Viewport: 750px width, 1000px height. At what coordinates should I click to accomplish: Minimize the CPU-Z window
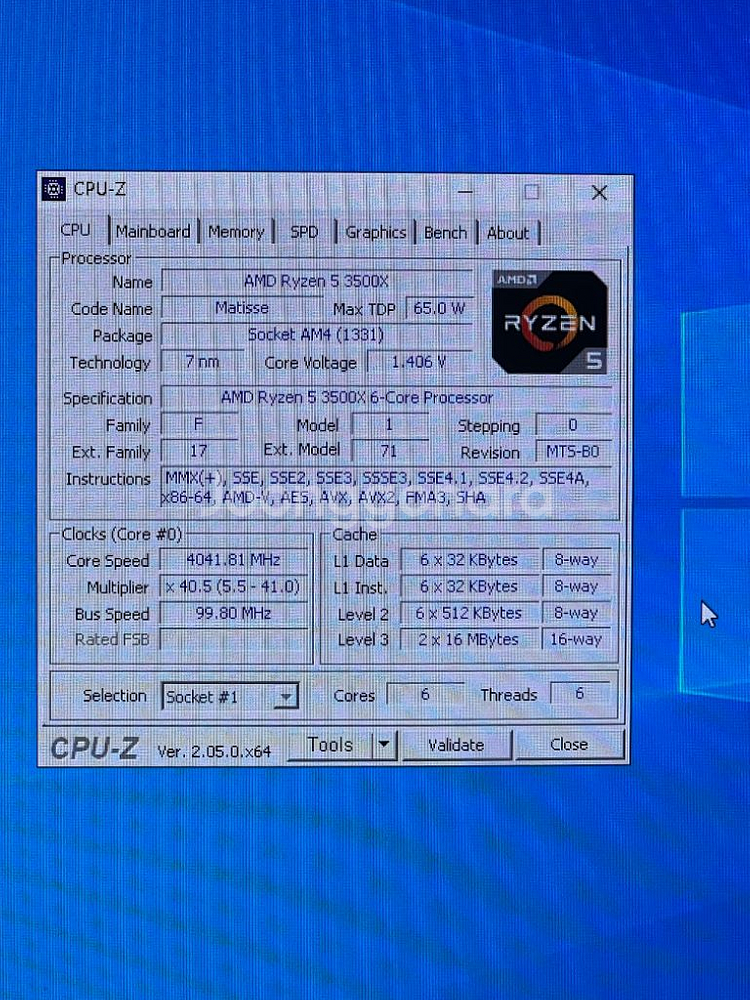(466, 191)
